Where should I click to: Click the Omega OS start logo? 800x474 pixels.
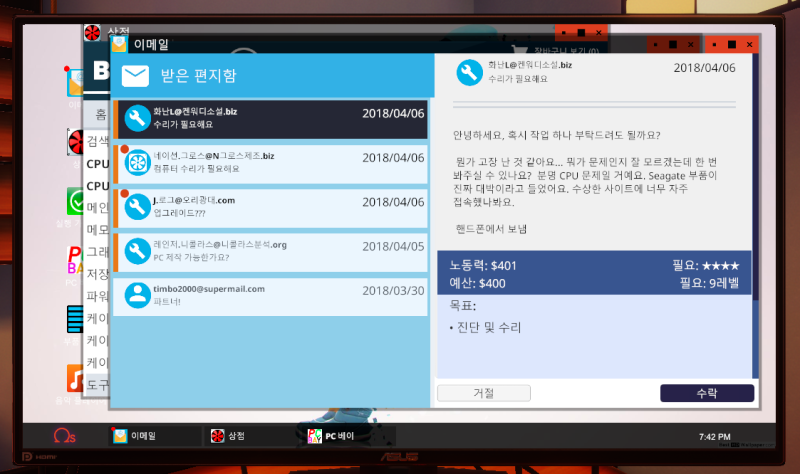[x=64, y=436]
